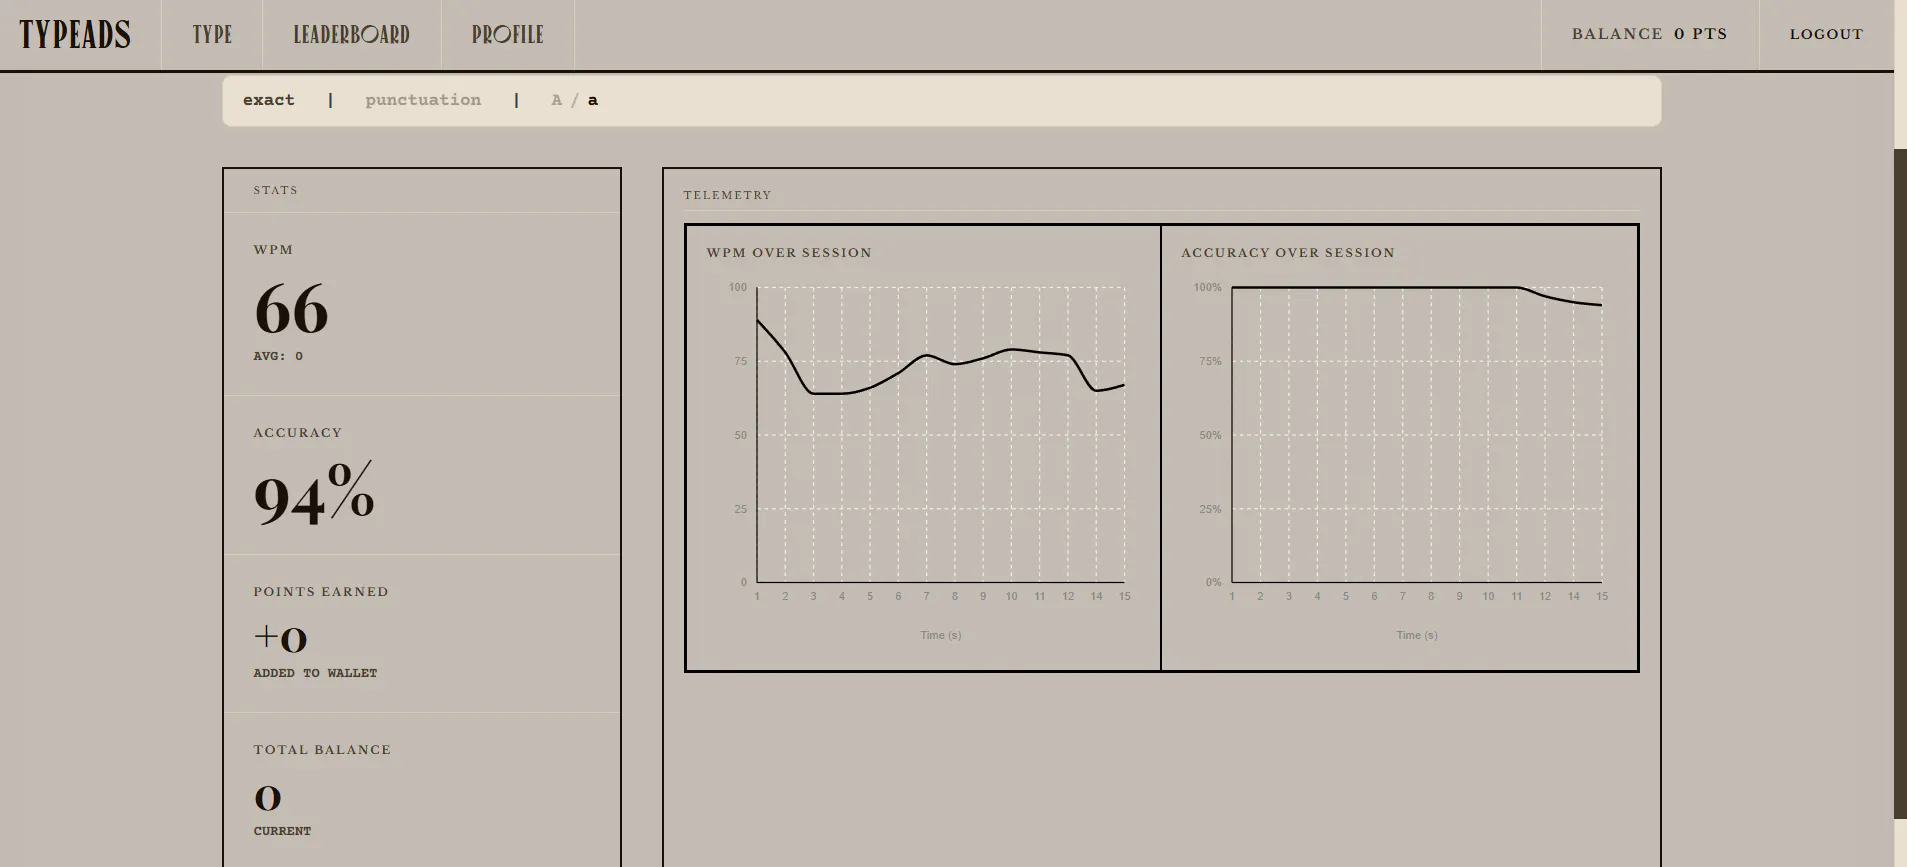The image size is (1907, 867).
Task: Click the 50 label on WPM chart axis
Action: [740, 435]
